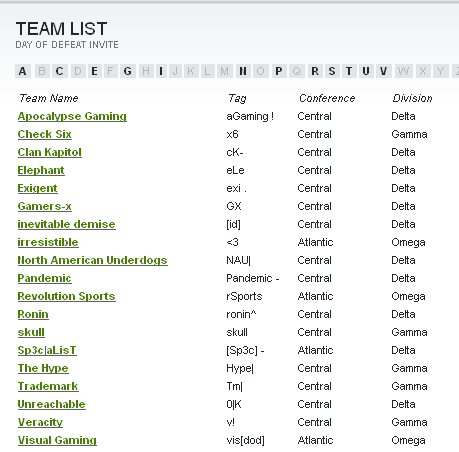Open the Unreachable team link
This screenshot has width=459, height=452.
(52, 404)
